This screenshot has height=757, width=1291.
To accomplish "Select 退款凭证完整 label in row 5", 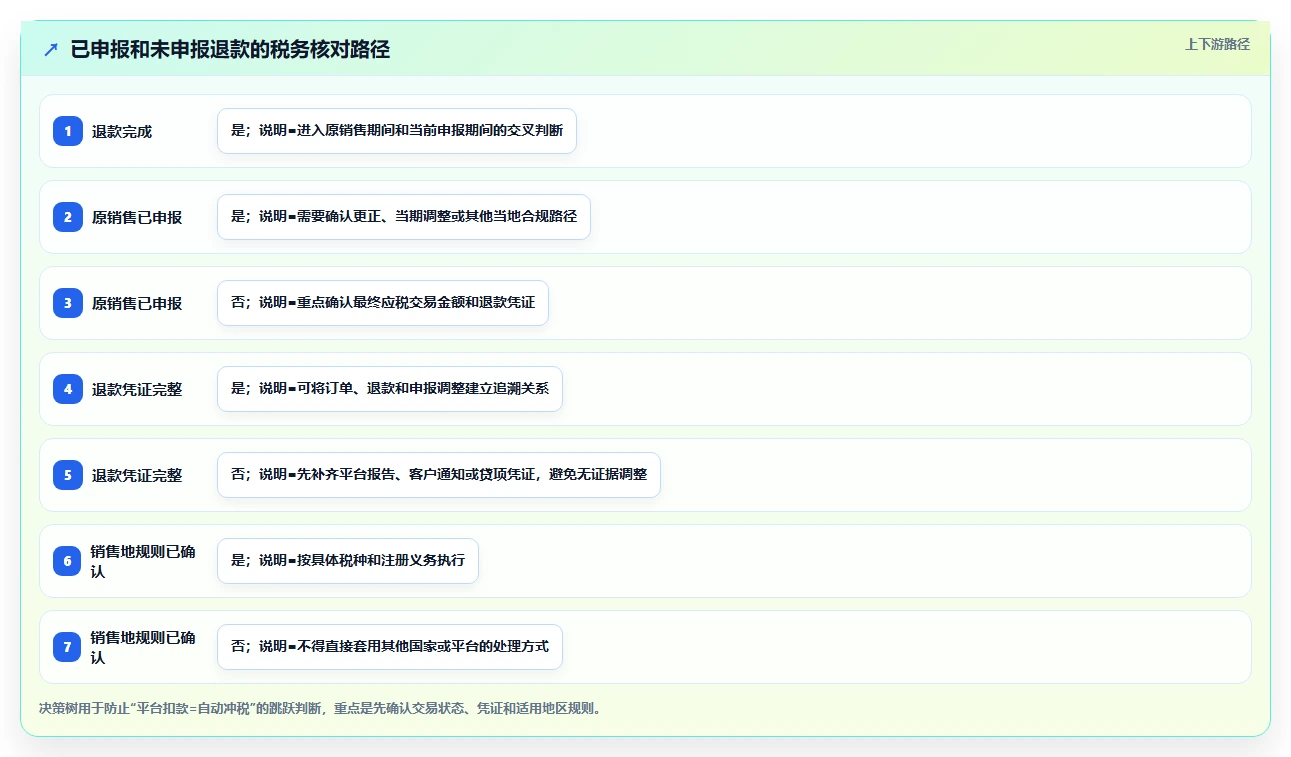I will pos(137,475).
